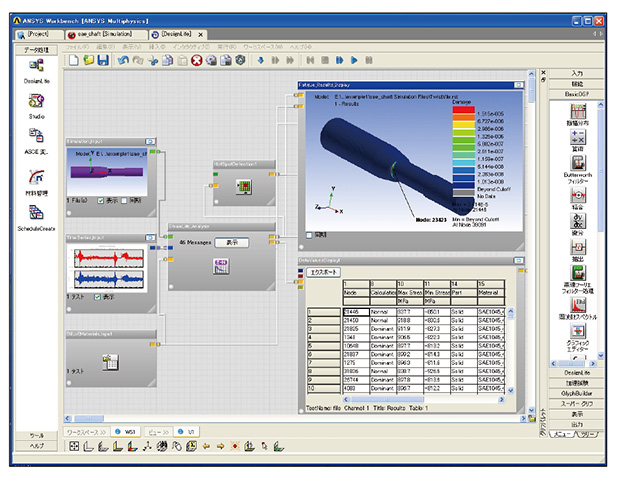Select the frequency spectrum glyph
The image size is (620, 482).
(x=578, y=305)
